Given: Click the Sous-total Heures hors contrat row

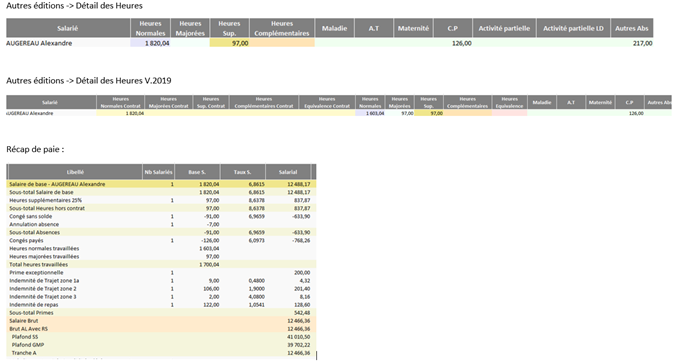Looking at the screenshot, I should coord(162,208).
